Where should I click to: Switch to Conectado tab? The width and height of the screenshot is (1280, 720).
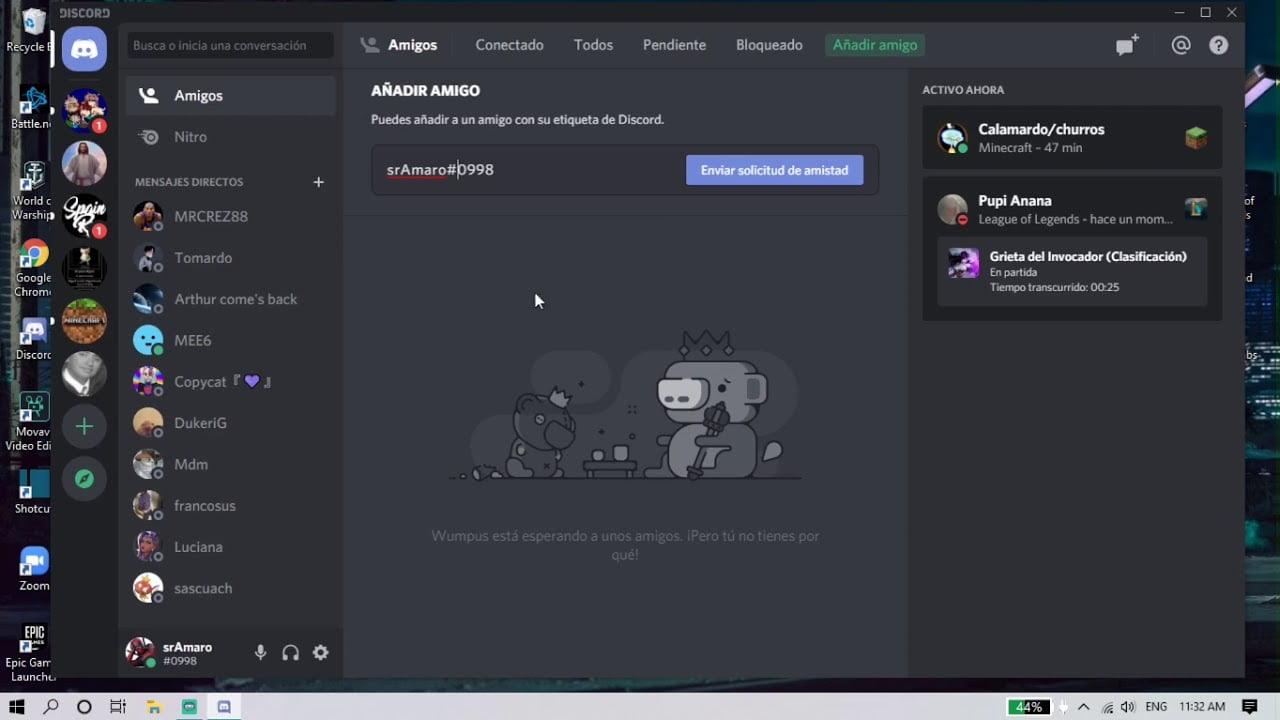(x=509, y=45)
